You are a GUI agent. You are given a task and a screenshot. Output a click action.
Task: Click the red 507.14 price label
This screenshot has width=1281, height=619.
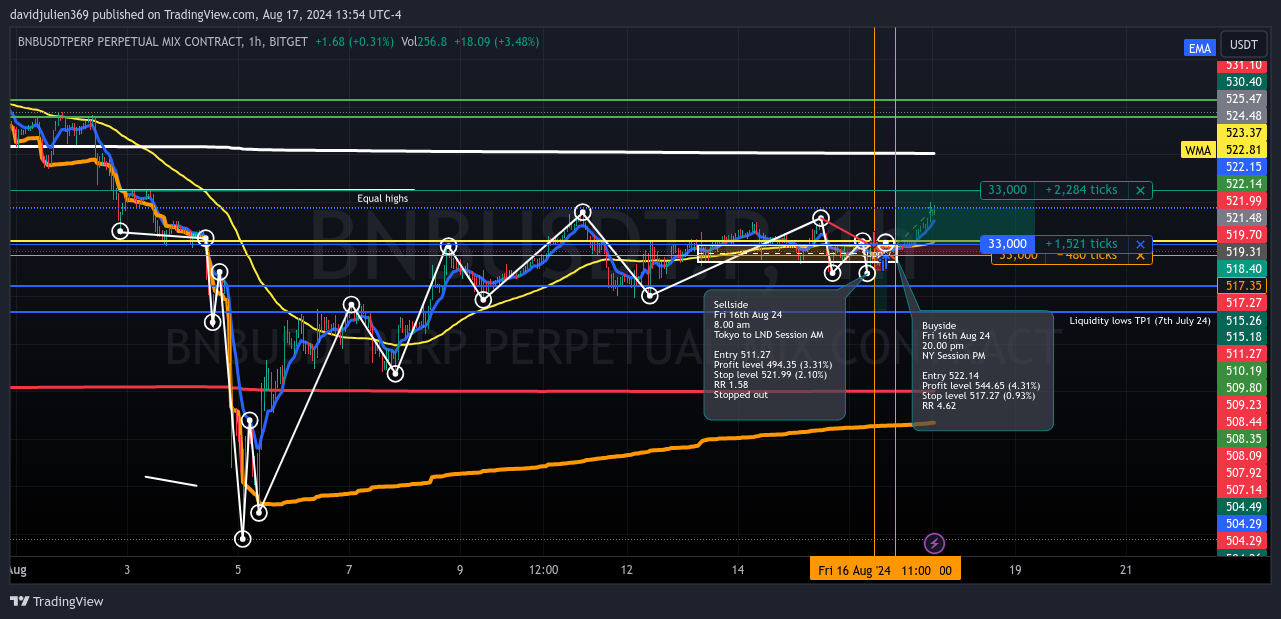point(1243,490)
